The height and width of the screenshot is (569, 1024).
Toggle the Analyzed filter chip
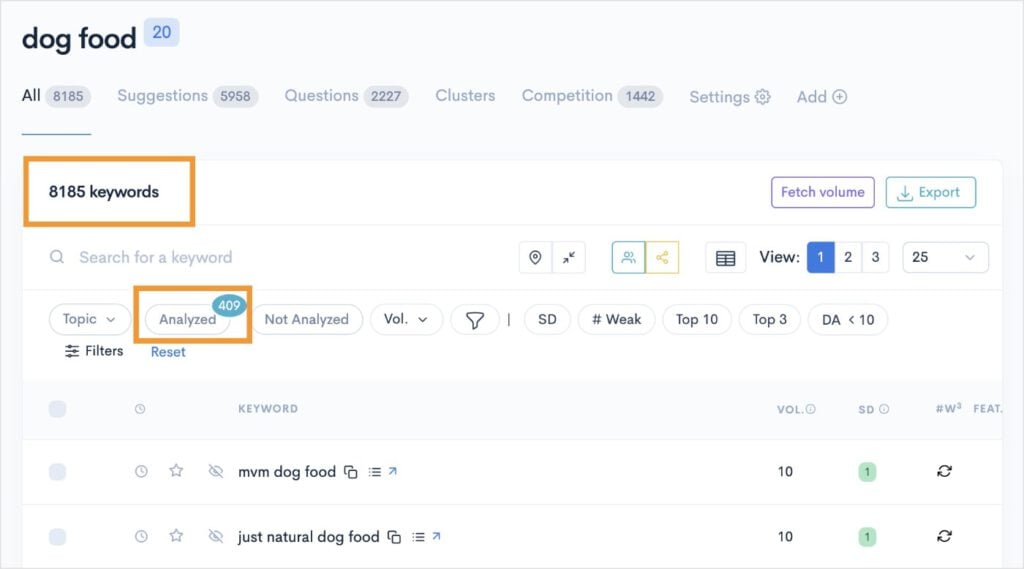188,319
